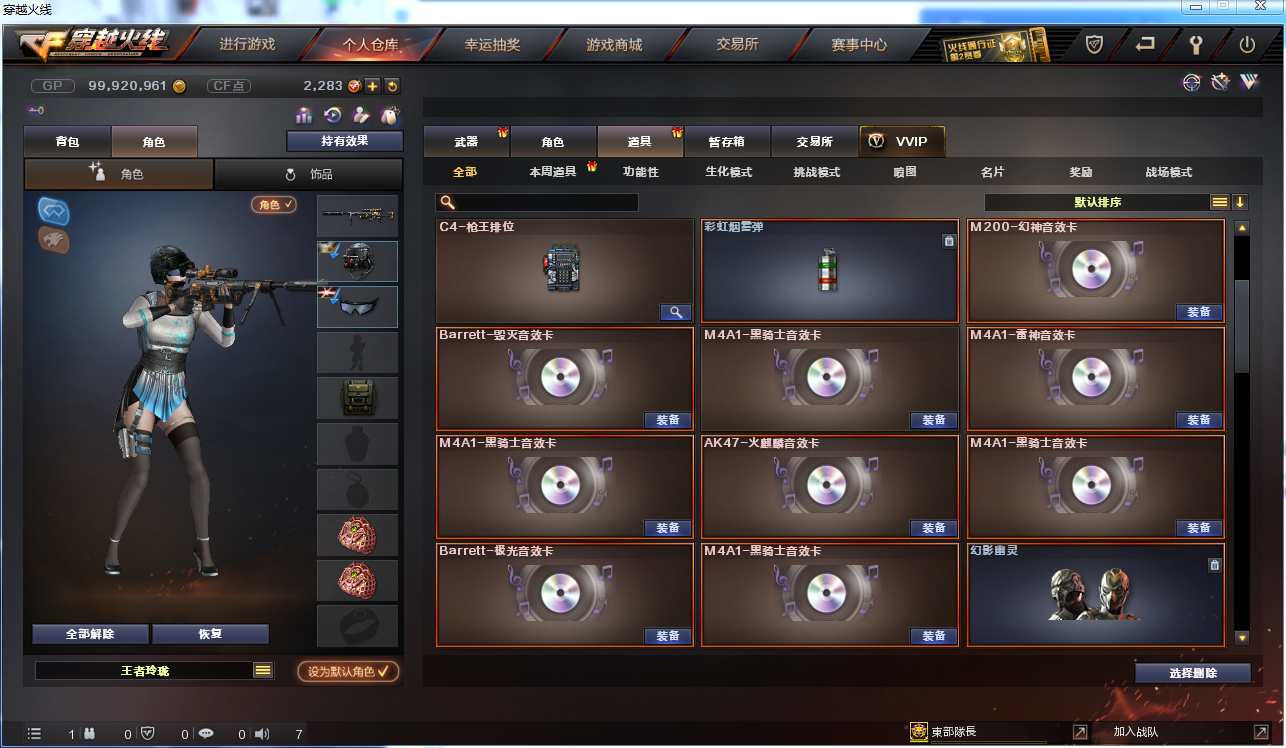Click the item search input field
This screenshot has height=748, width=1286.
(537, 202)
